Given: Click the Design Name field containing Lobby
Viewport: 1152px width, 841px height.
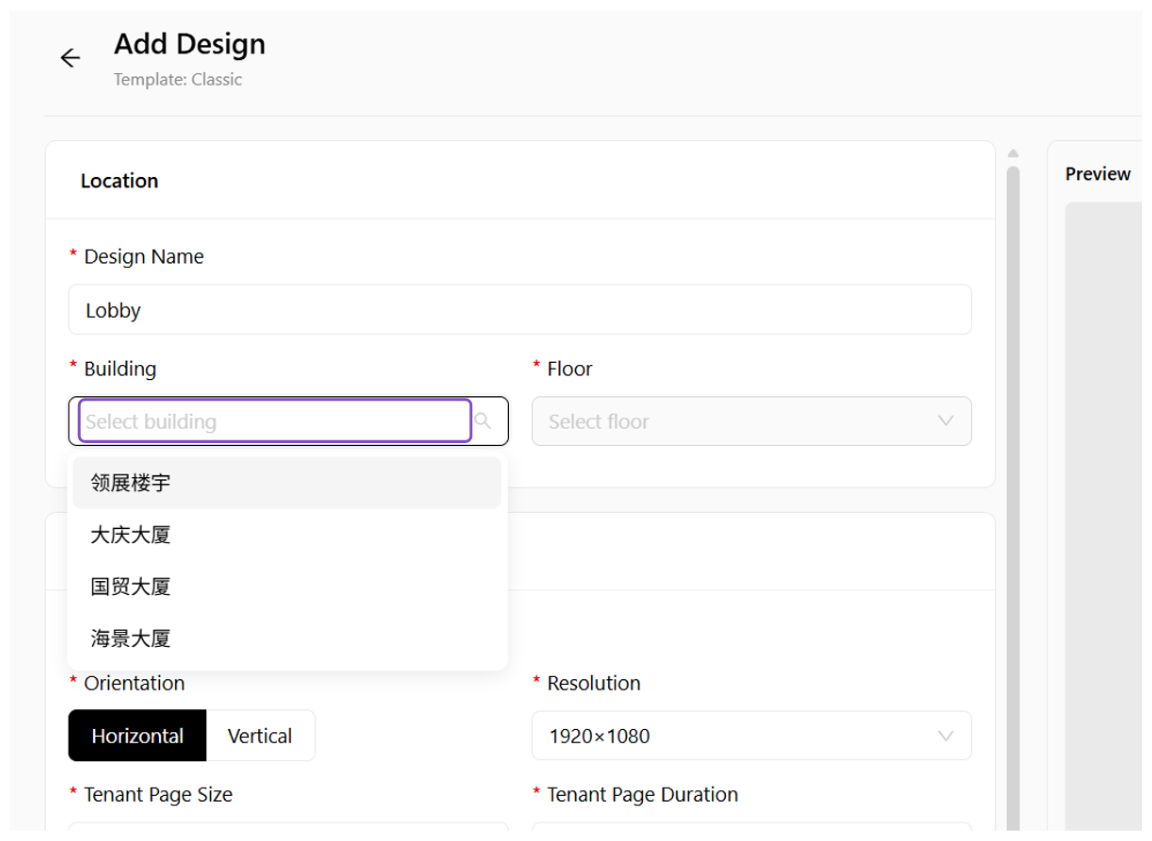Looking at the screenshot, I should pos(520,310).
